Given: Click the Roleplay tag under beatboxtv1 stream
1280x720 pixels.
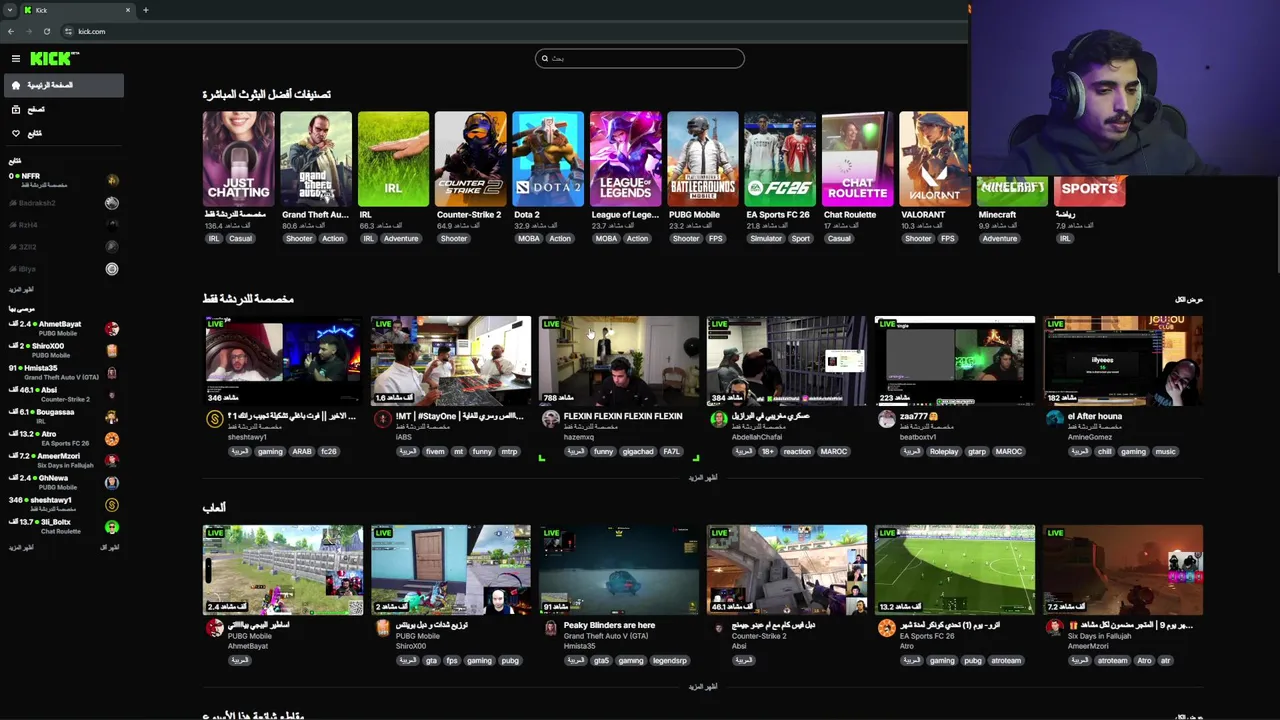Looking at the screenshot, I should point(943,451).
